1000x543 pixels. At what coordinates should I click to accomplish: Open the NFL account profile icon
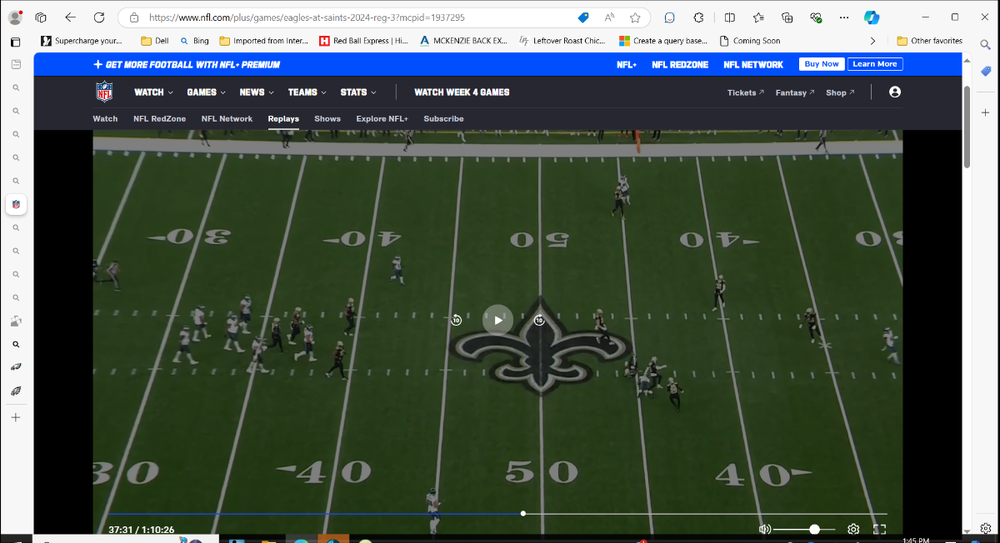[894, 92]
